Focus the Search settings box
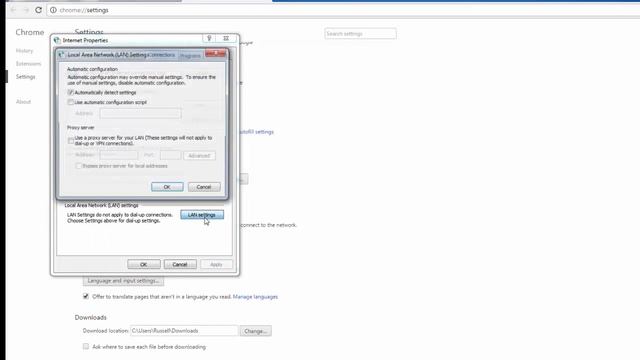The image size is (640, 360). point(360,34)
